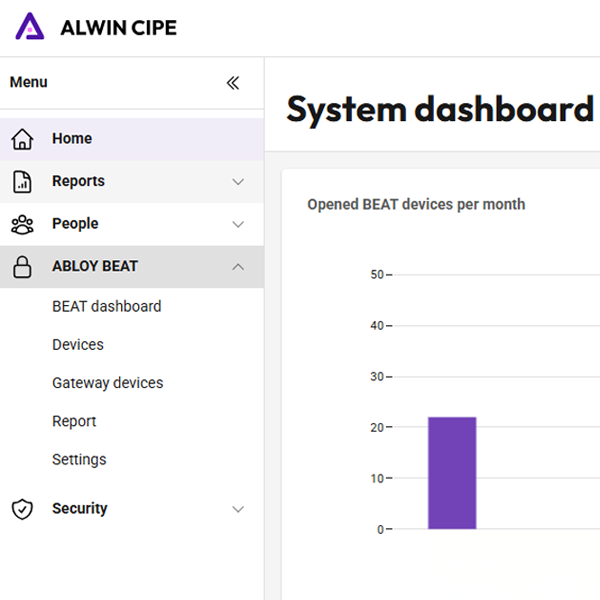Open the Devices submenu link

pos(78,345)
